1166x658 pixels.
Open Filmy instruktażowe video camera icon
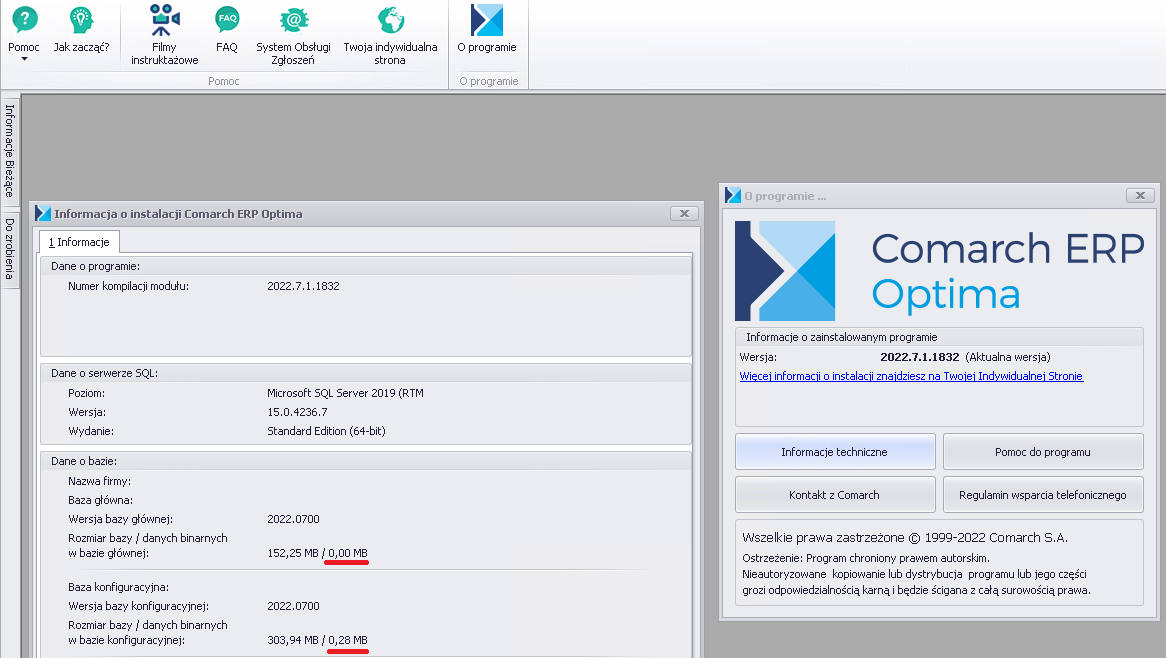[165, 20]
